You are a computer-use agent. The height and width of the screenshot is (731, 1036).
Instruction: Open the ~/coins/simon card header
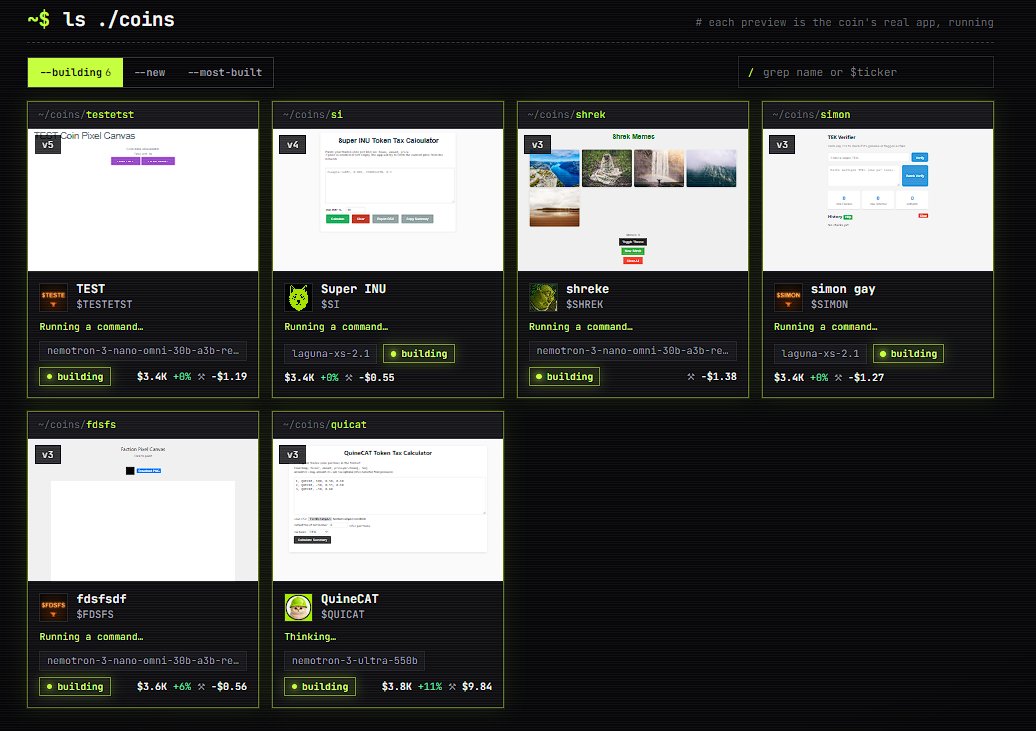pyautogui.click(x=877, y=115)
